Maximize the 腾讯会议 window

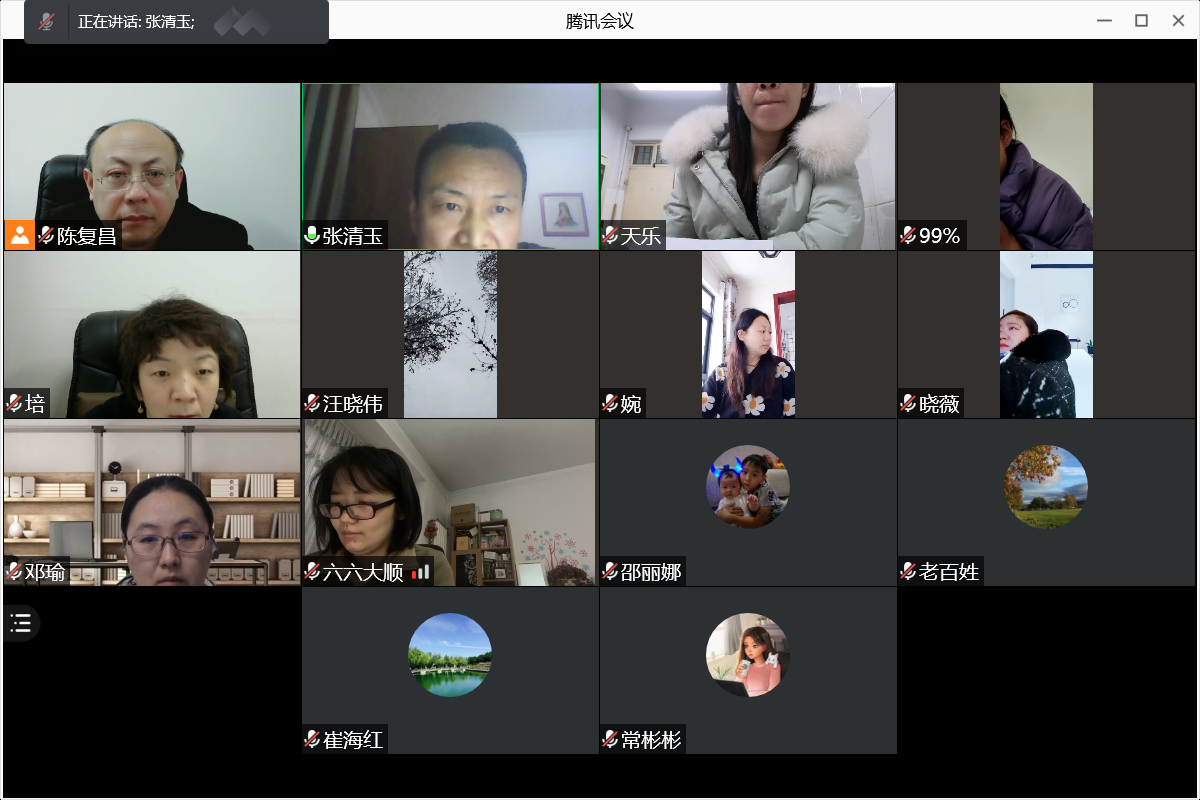(1141, 20)
